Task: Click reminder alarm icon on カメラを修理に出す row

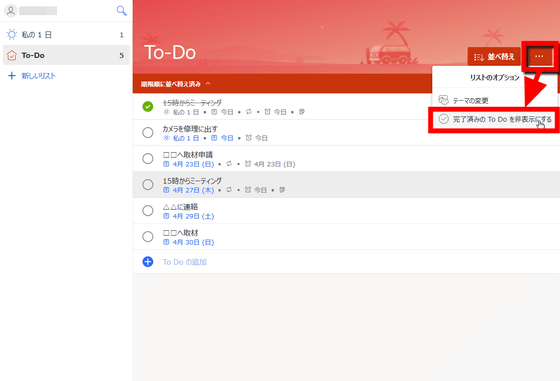Action: pos(249,138)
